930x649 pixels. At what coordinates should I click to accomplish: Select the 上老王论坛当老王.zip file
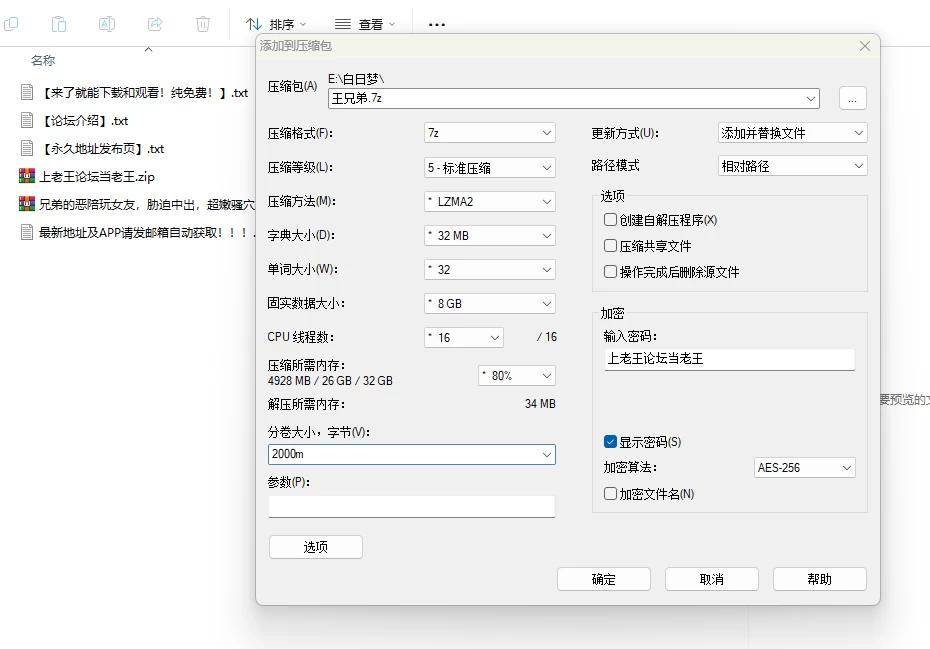[97, 176]
